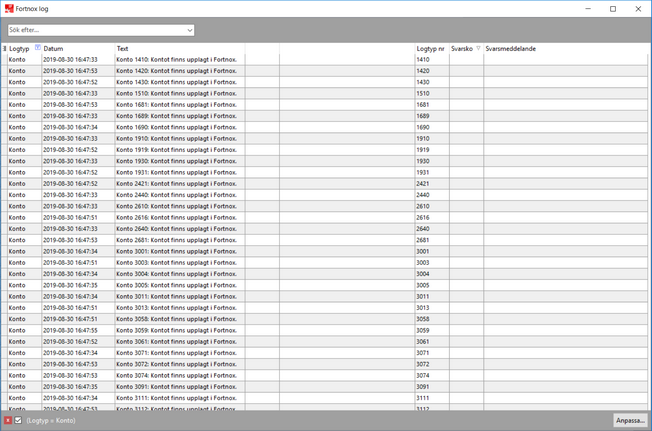This screenshot has width=652, height=431.
Task: Click Logtyp cell in the Konto 3074 row
Action: pyautogui.click(x=25, y=375)
